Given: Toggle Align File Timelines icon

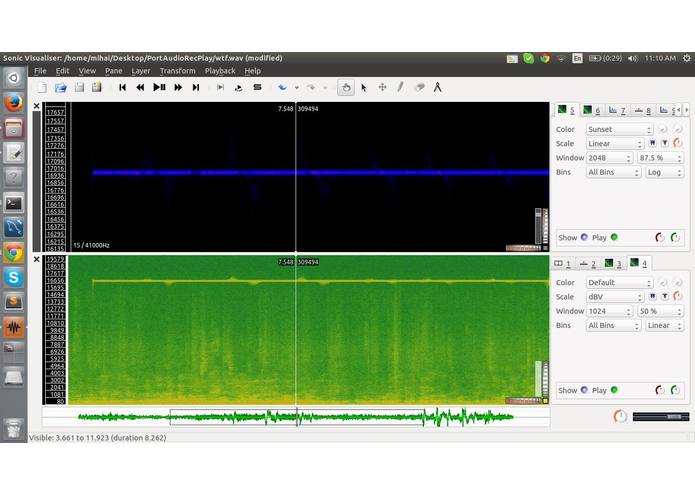Looking at the screenshot, I should click(x=257, y=87).
